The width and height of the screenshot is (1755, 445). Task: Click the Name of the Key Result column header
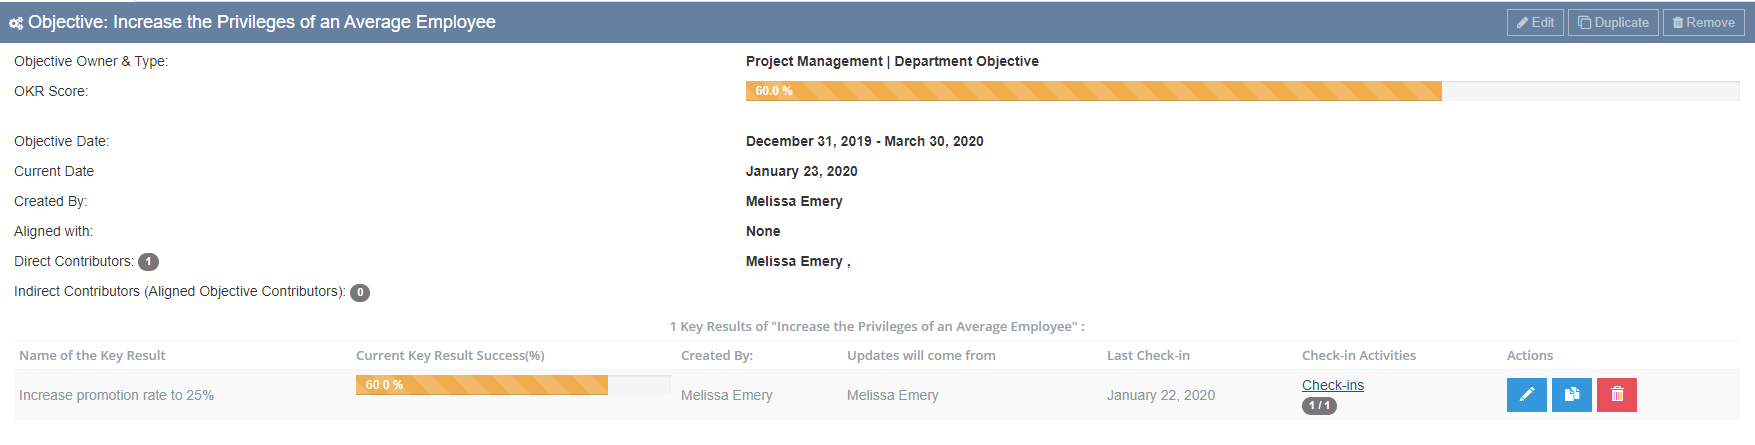[92, 355]
